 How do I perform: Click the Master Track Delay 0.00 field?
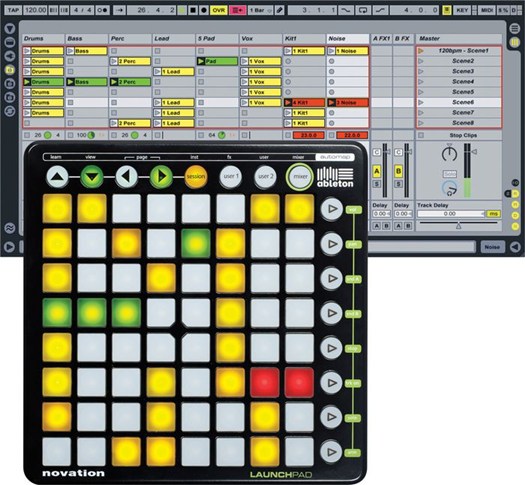450,214
